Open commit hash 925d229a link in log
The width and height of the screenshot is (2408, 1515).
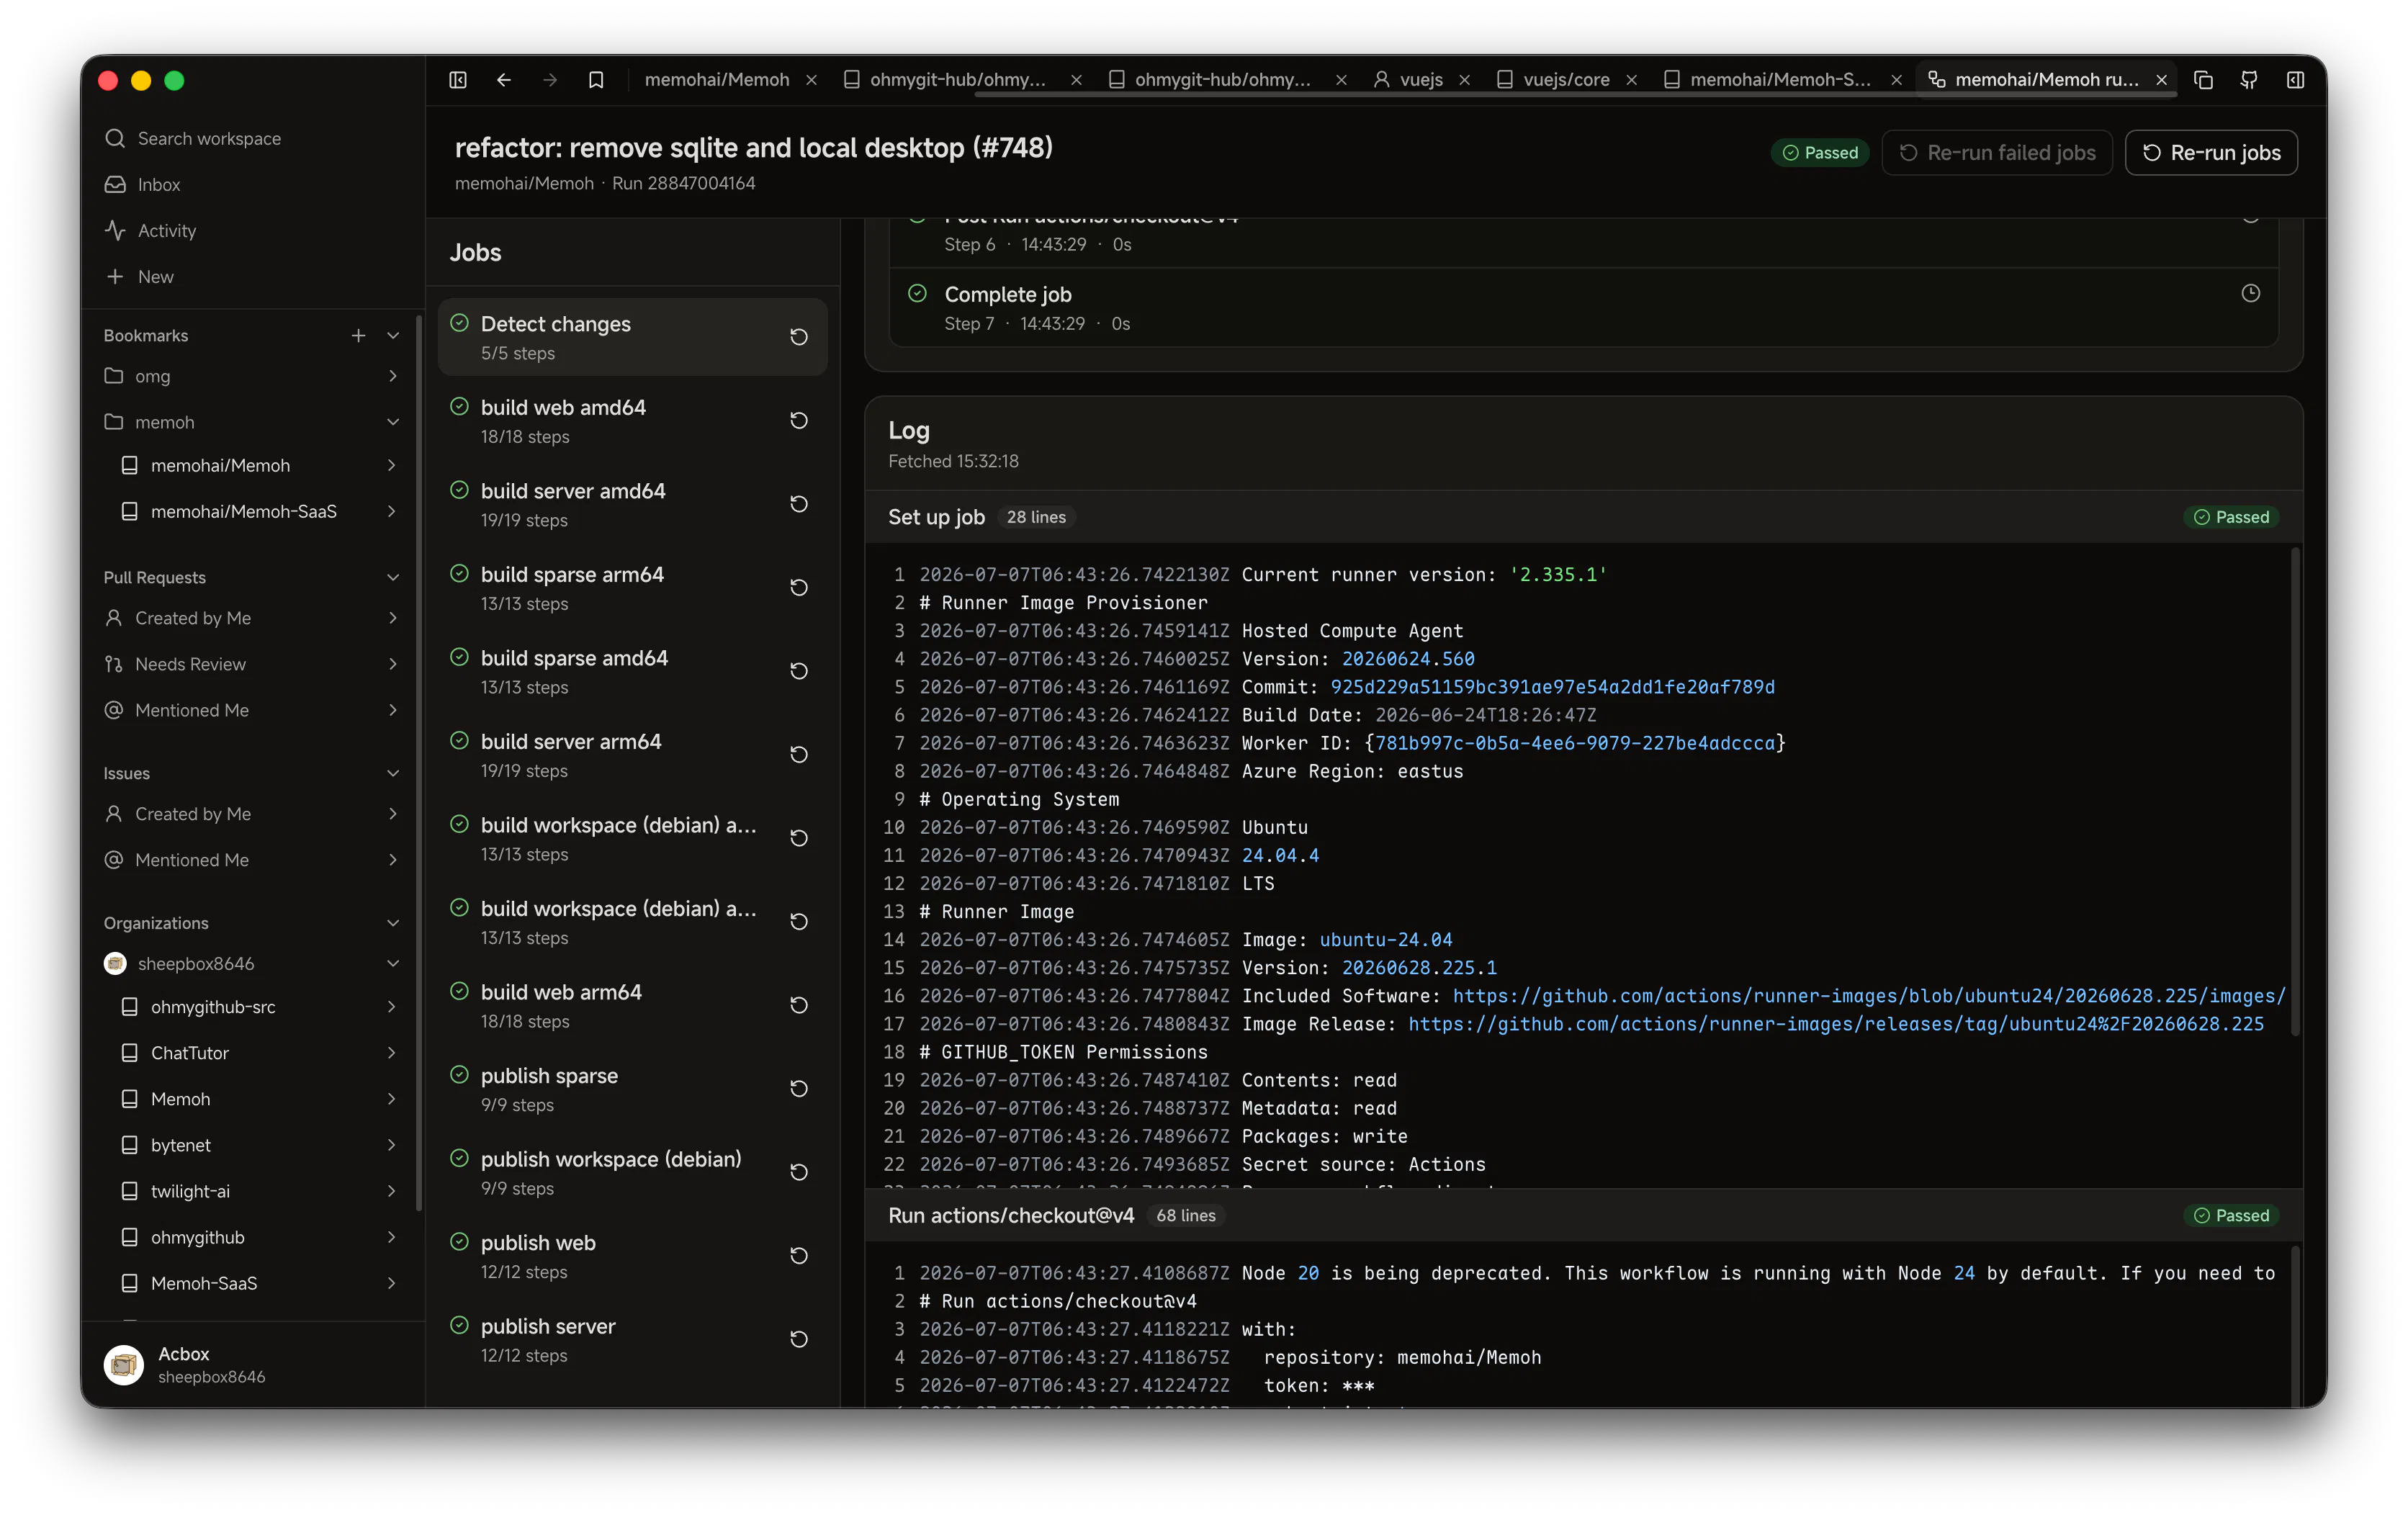pos(1552,688)
